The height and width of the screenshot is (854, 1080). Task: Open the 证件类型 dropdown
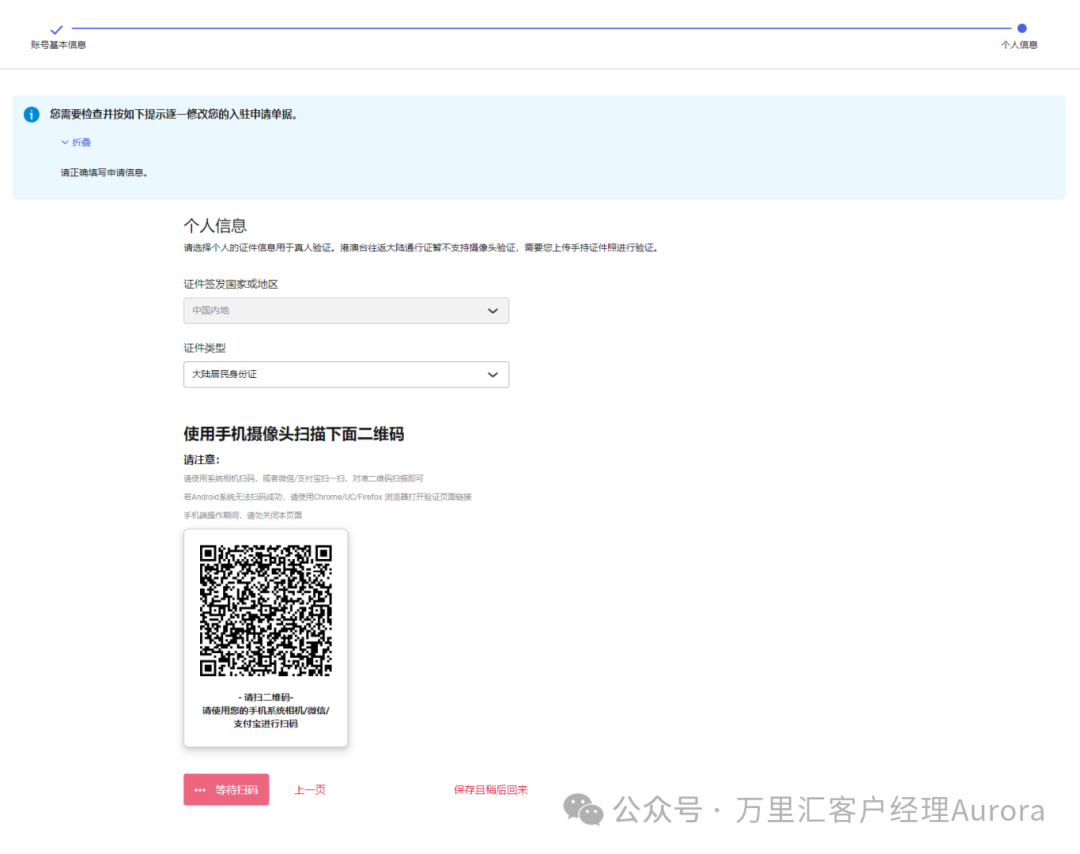(346, 374)
